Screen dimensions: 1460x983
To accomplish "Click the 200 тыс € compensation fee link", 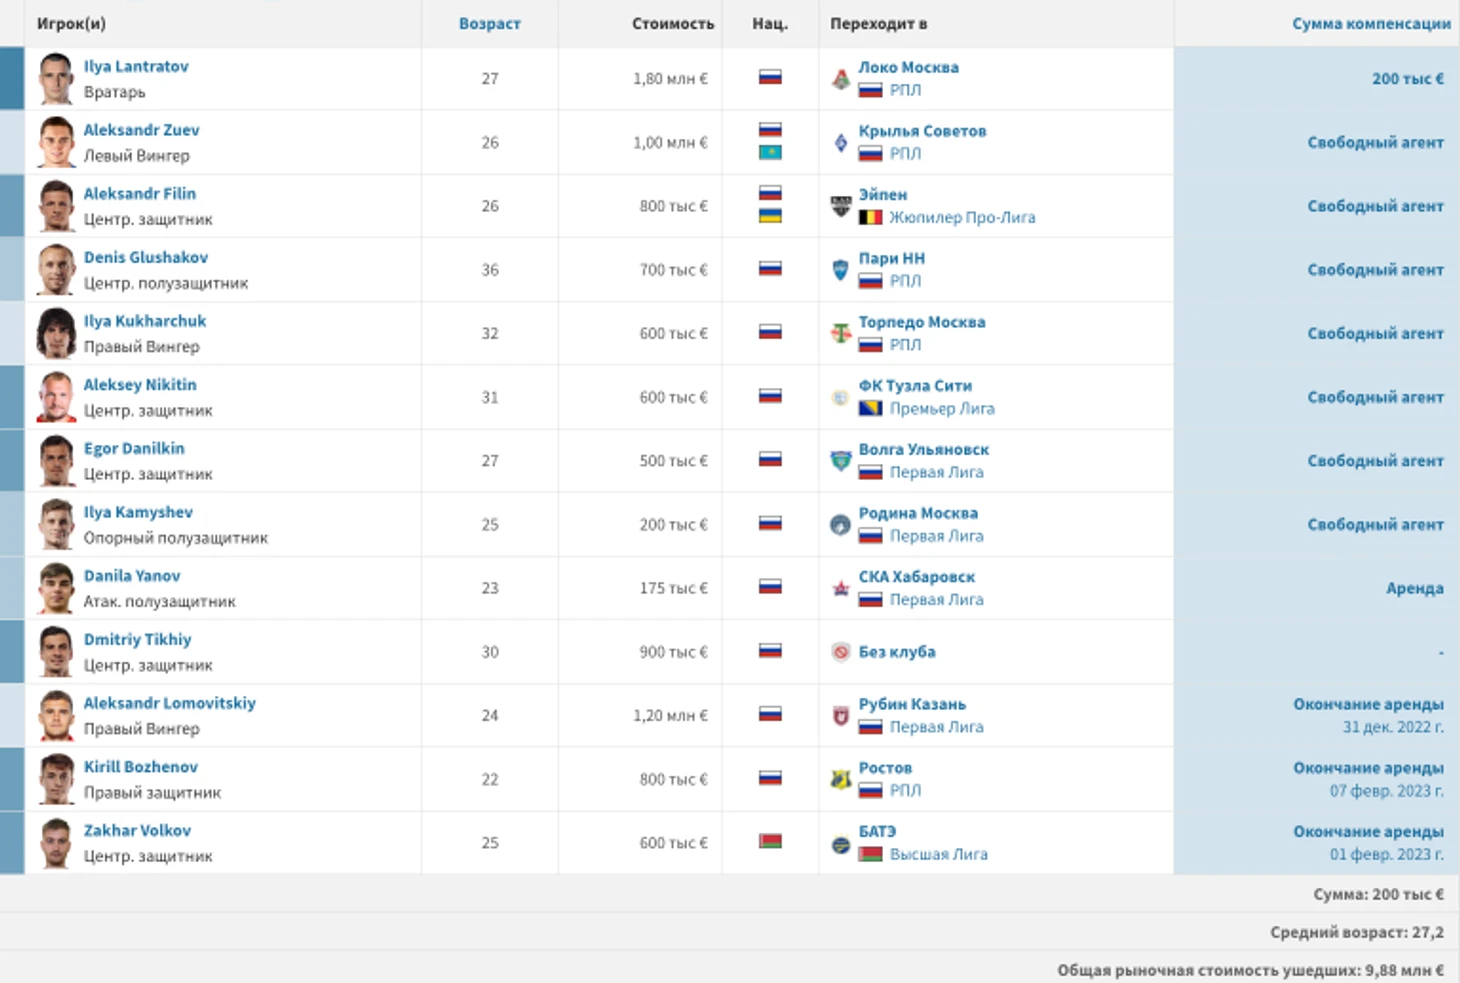I will [1408, 79].
